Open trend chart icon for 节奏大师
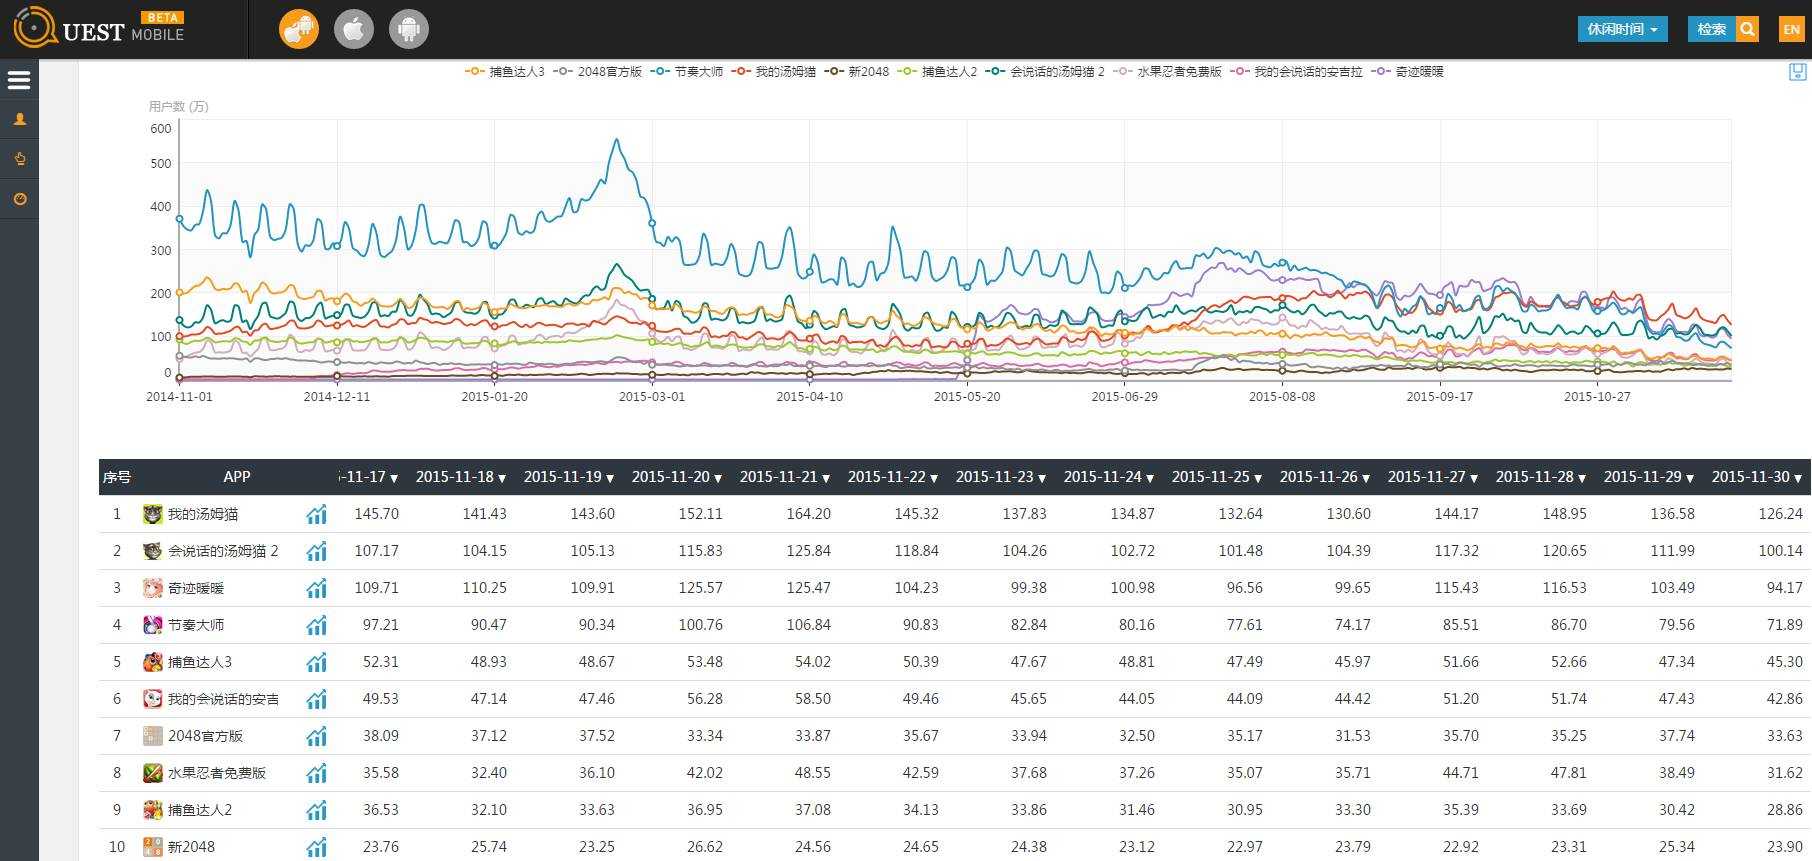Image resolution: width=1812 pixels, height=861 pixels. tap(316, 626)
